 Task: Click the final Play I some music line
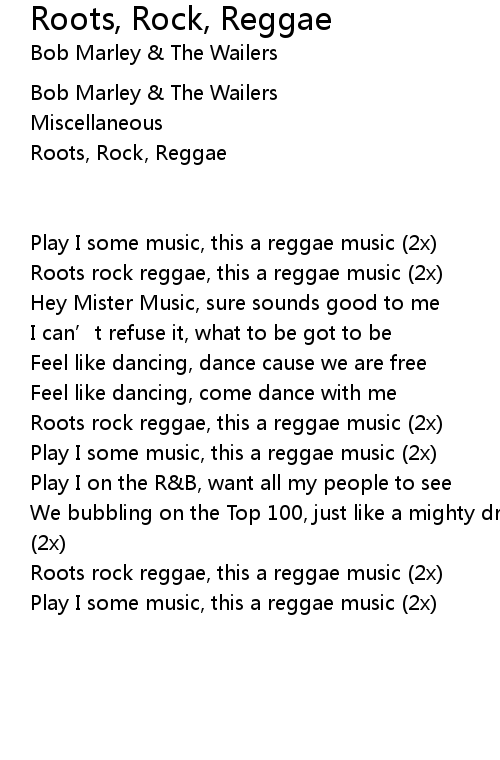point(234,603)
